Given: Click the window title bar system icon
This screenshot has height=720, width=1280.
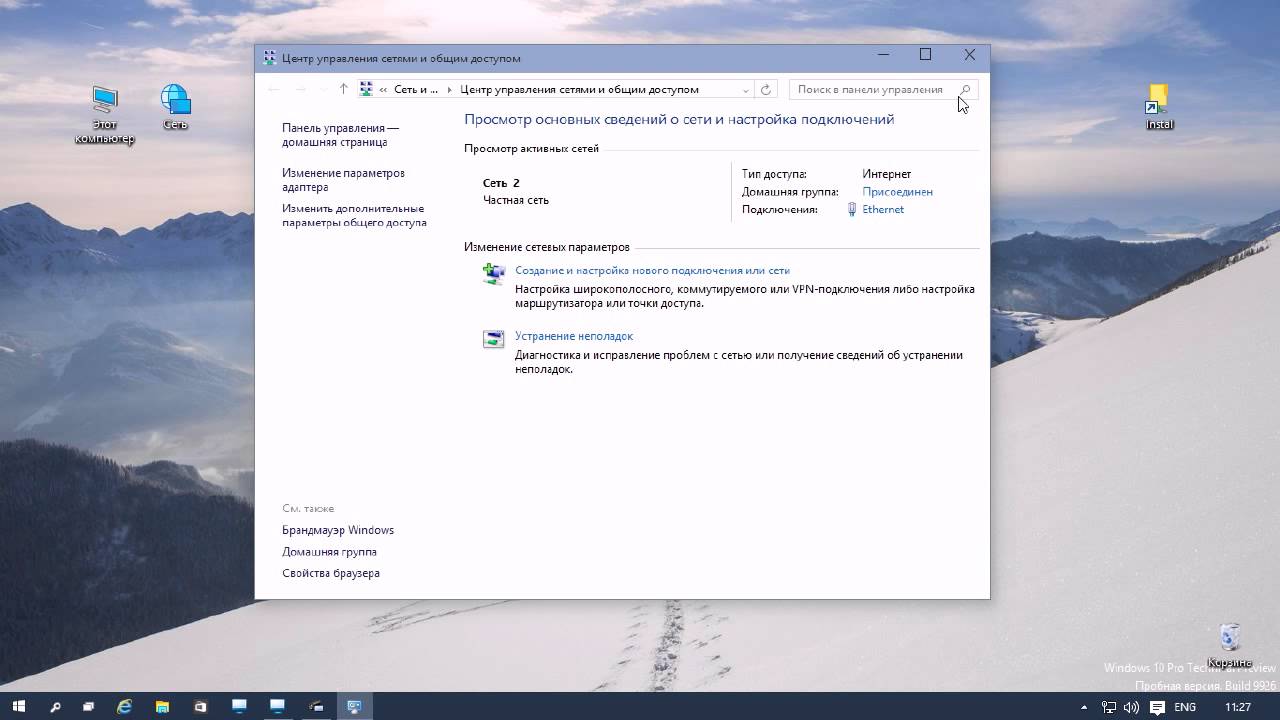Looking at the screenshot, I should coord(270,58).
